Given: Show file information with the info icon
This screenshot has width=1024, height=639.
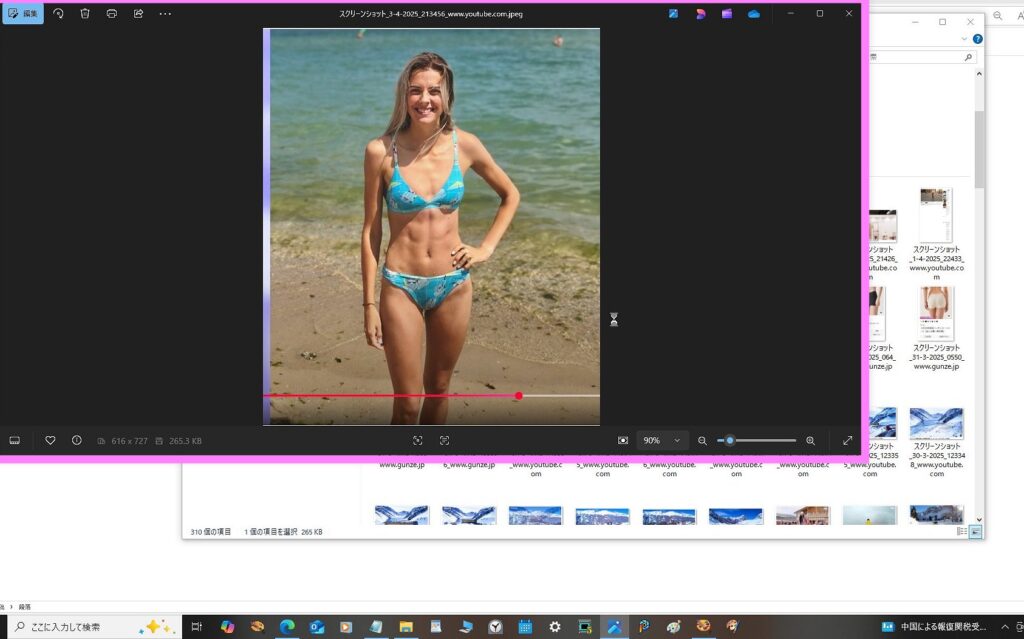Looking at the screenshot, I should point(76,440).
